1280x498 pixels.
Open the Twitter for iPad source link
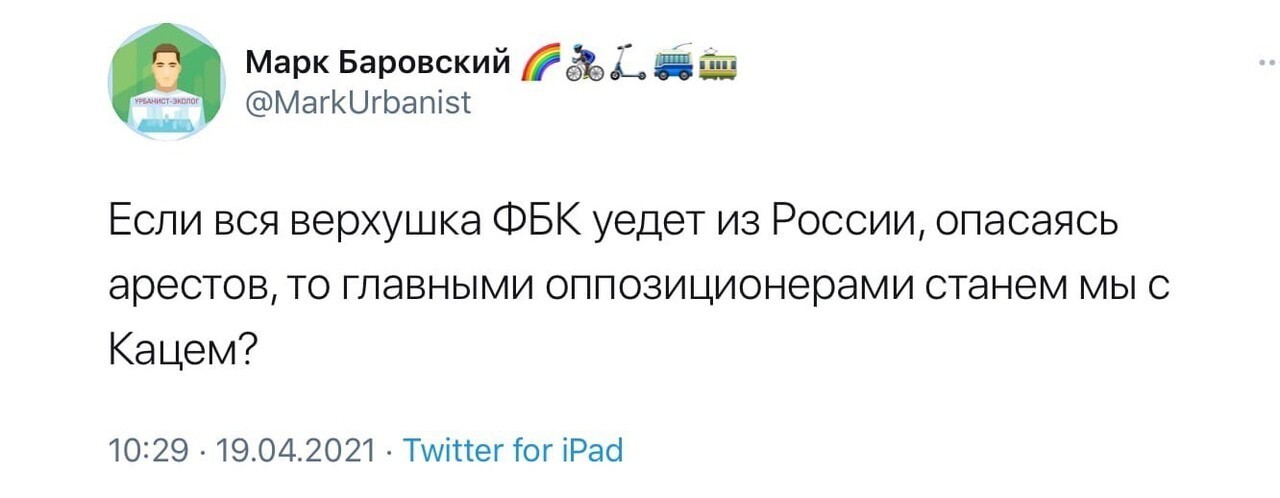(x=512, y=449)
